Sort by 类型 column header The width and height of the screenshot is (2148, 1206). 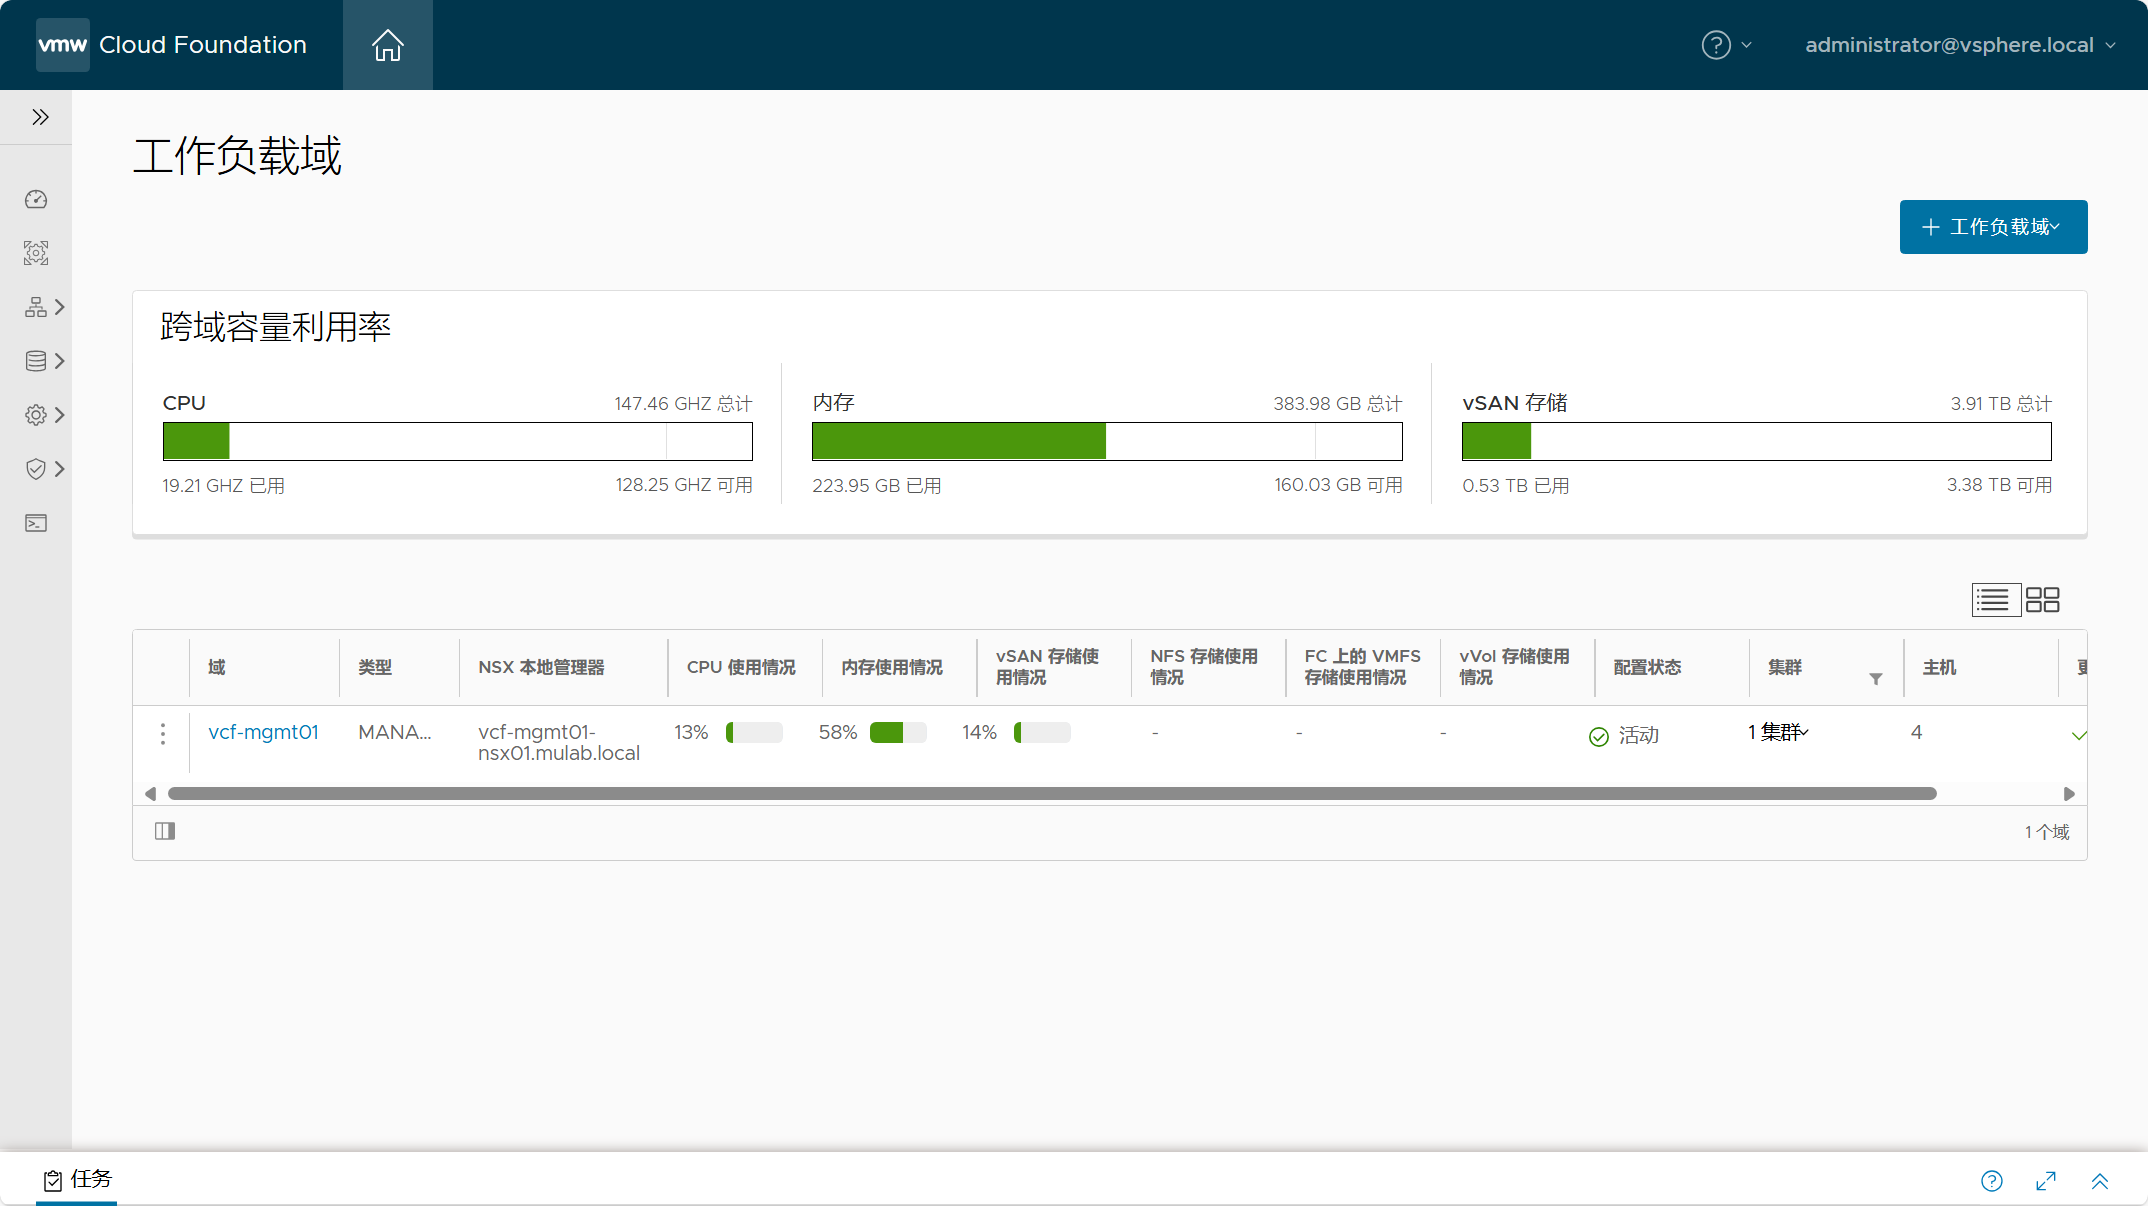[x=375, y=667]
